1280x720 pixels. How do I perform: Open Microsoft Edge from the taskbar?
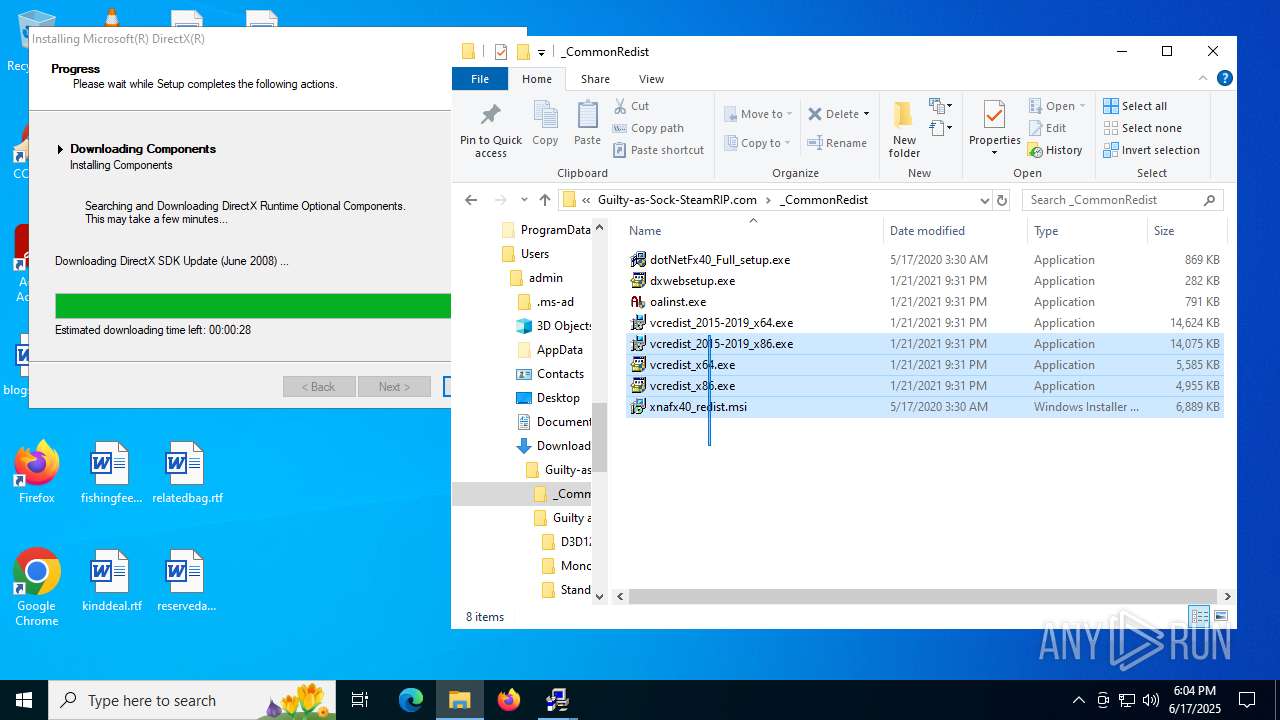[411, 700]
